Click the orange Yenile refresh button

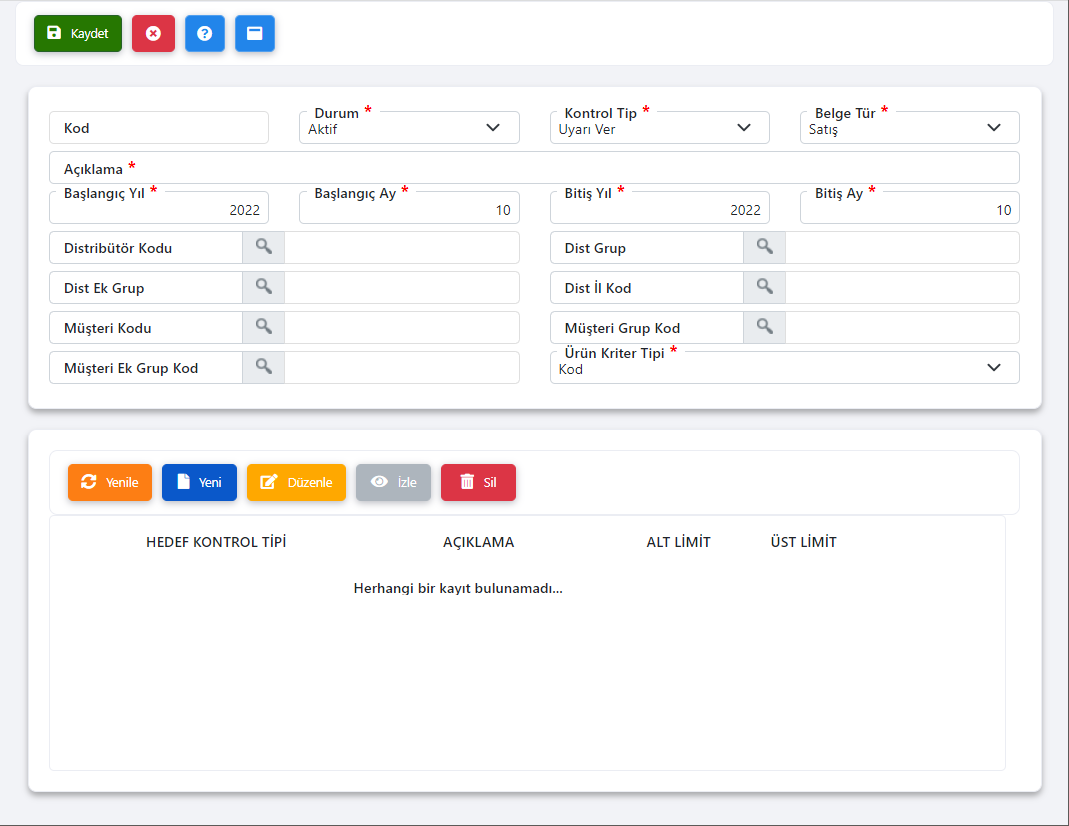pos(110,482)
